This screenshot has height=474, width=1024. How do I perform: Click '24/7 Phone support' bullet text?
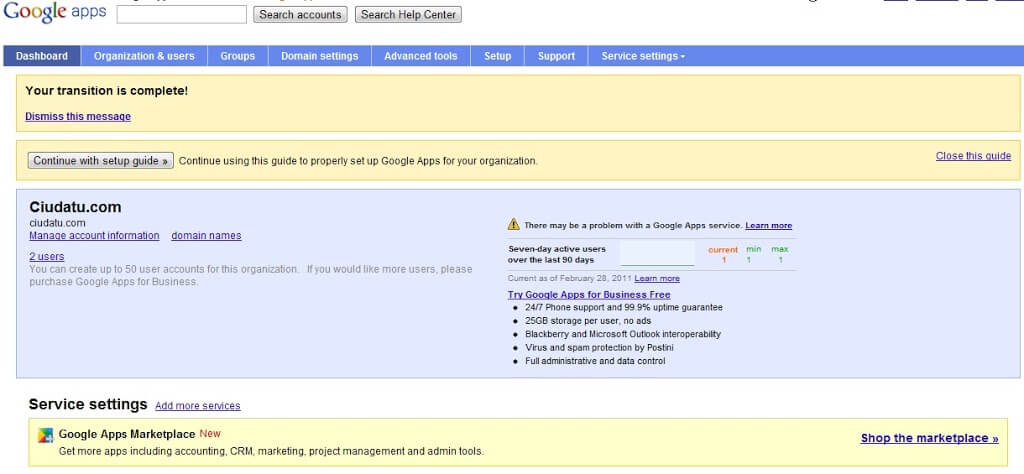click(624, 308)
